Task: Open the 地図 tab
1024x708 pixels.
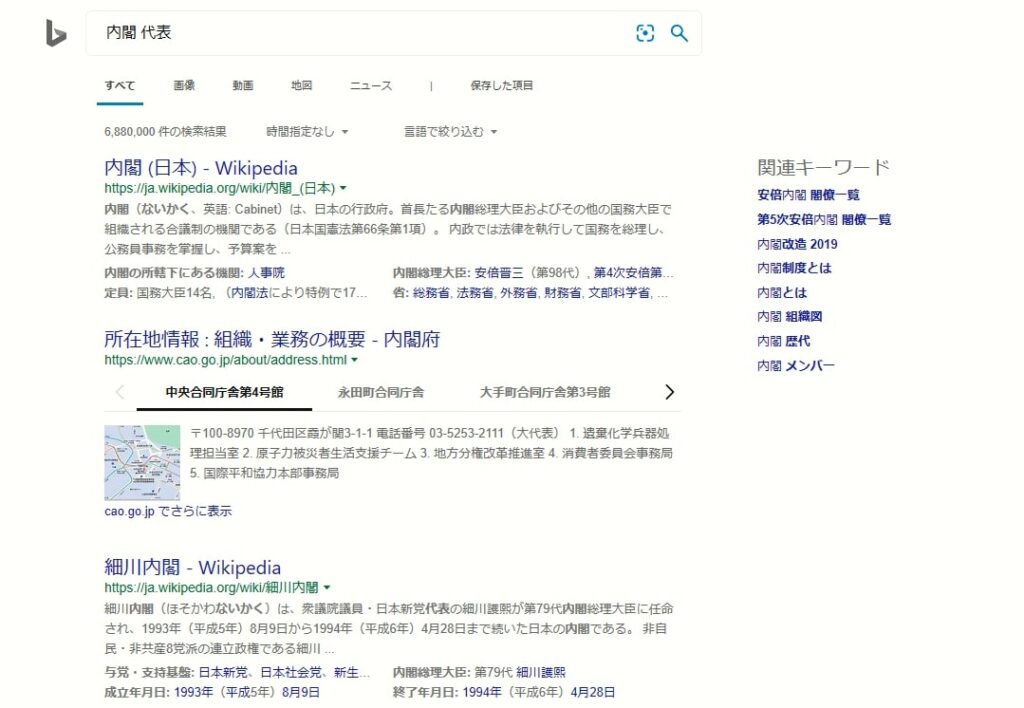Action: click(302, 85)
